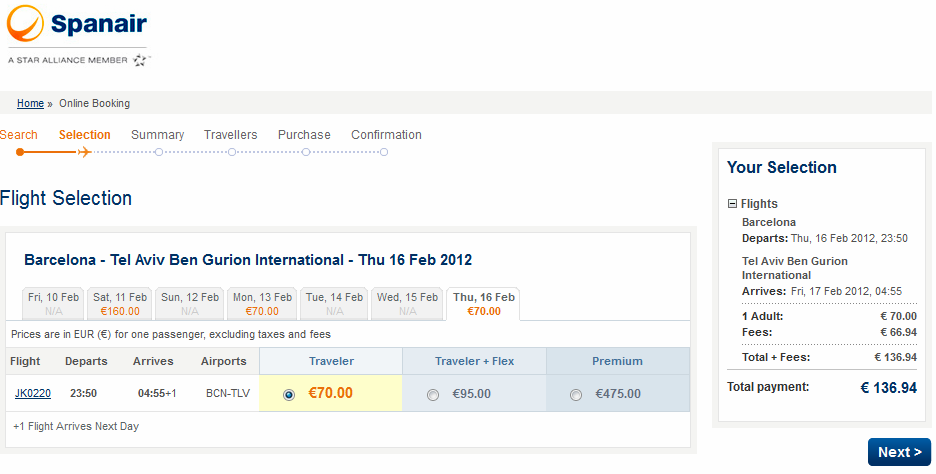Click the 1 Adult € 70.00 amount
The height and width of the screenshot is (474, 936).
tap(898, 316)
